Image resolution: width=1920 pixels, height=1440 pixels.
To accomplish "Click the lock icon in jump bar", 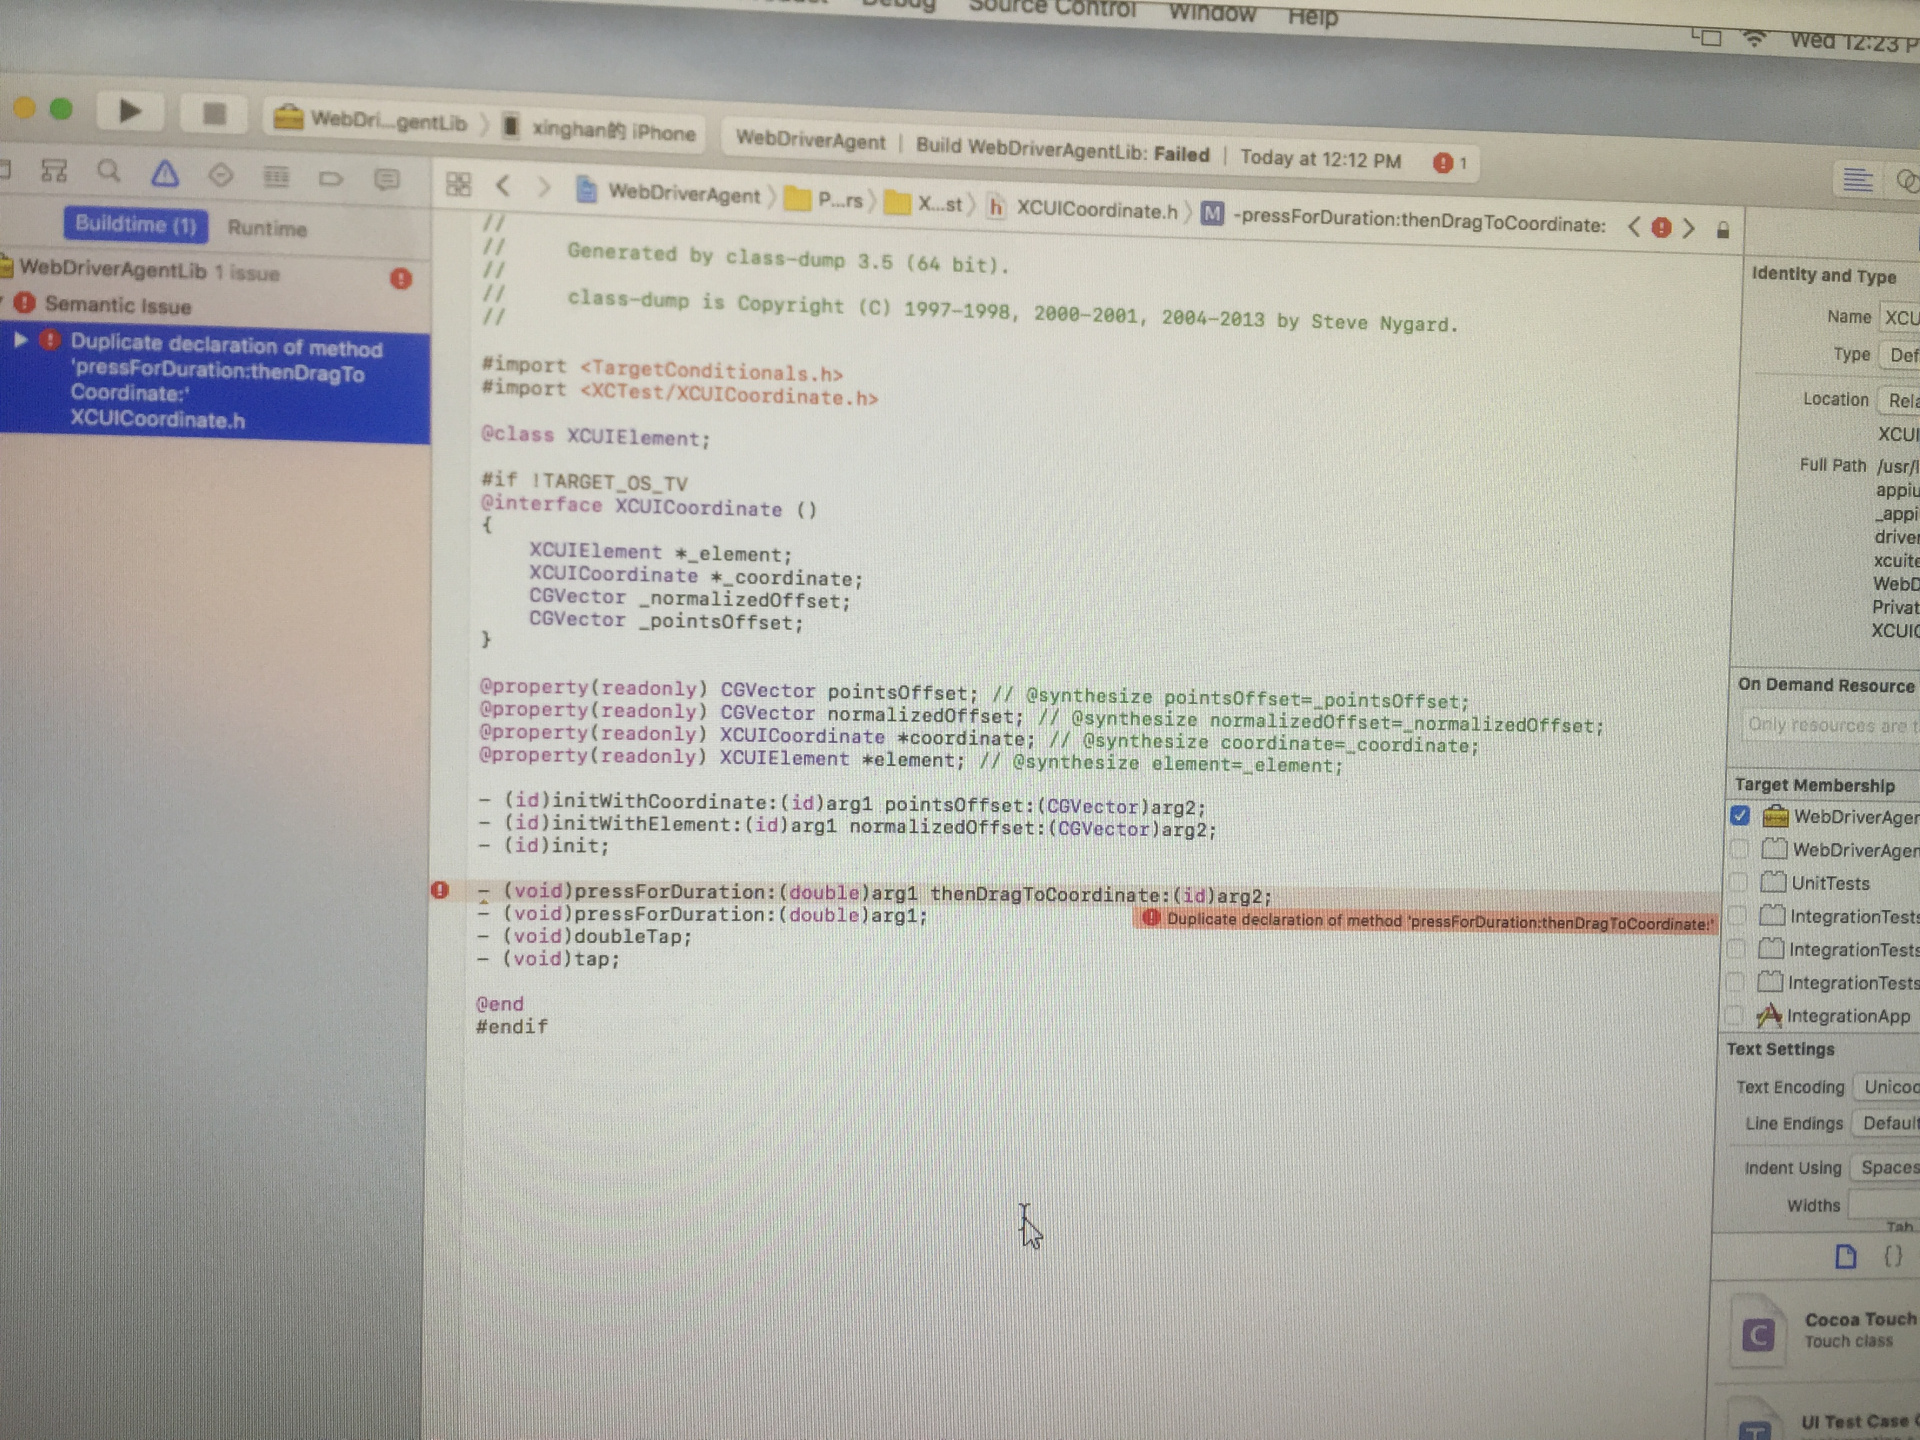I will (1723, 231).
